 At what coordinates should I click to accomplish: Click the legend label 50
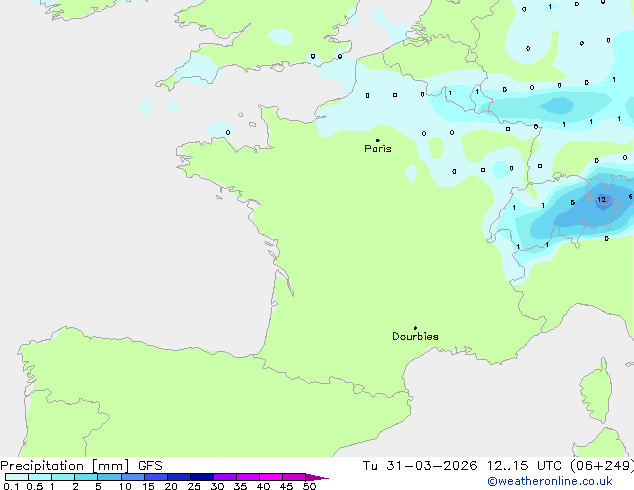[x=309, y=486]
